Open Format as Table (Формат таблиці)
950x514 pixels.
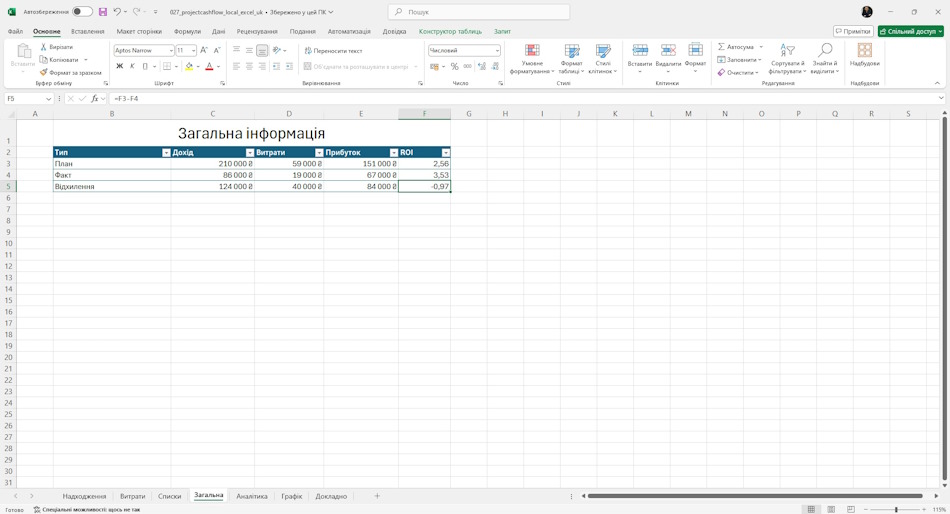(x=571, y=59)
